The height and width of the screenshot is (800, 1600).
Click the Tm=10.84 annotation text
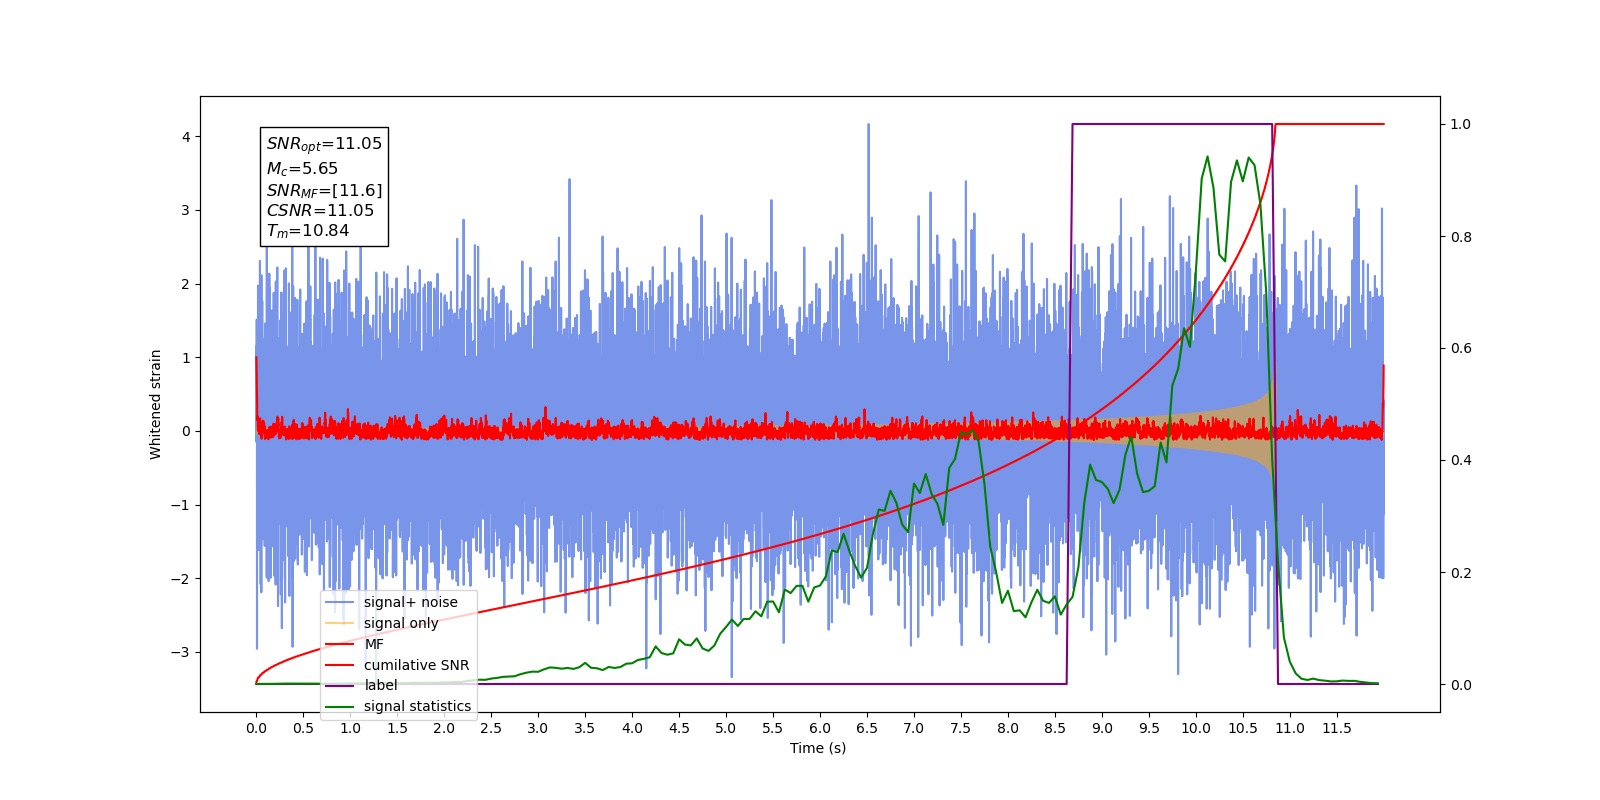308,231
